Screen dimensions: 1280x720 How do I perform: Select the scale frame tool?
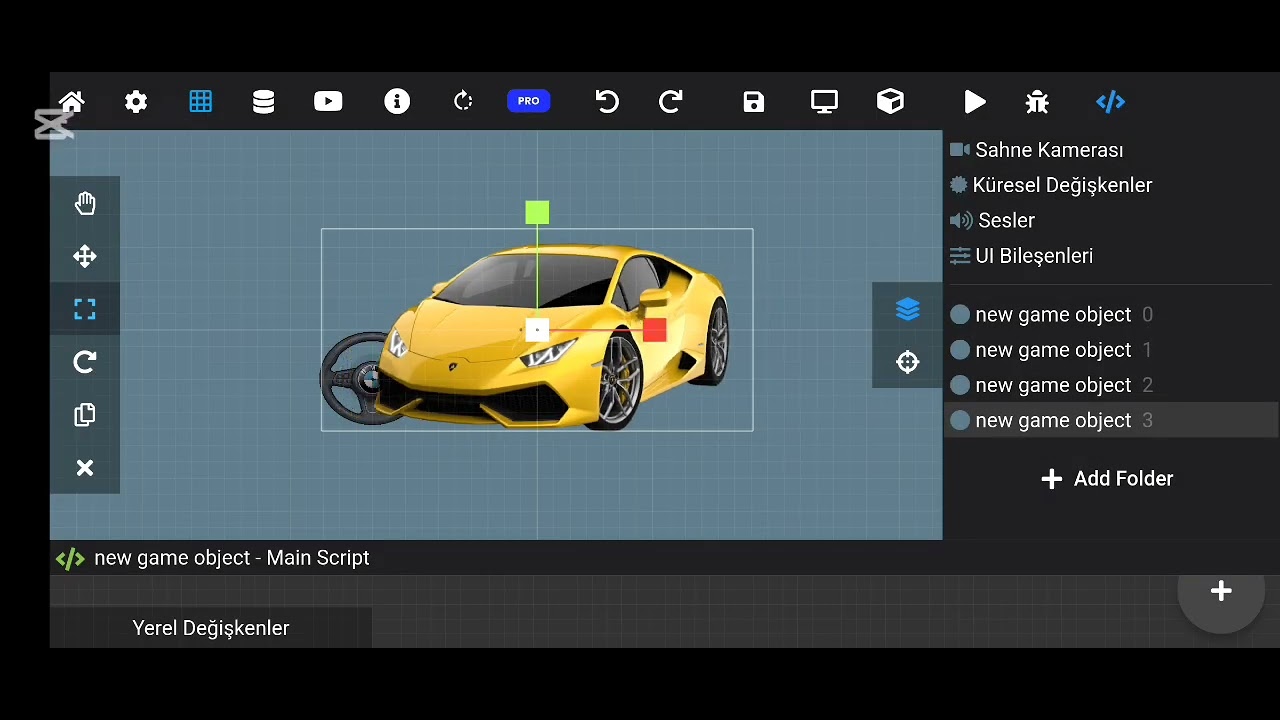tap(85, 310)
